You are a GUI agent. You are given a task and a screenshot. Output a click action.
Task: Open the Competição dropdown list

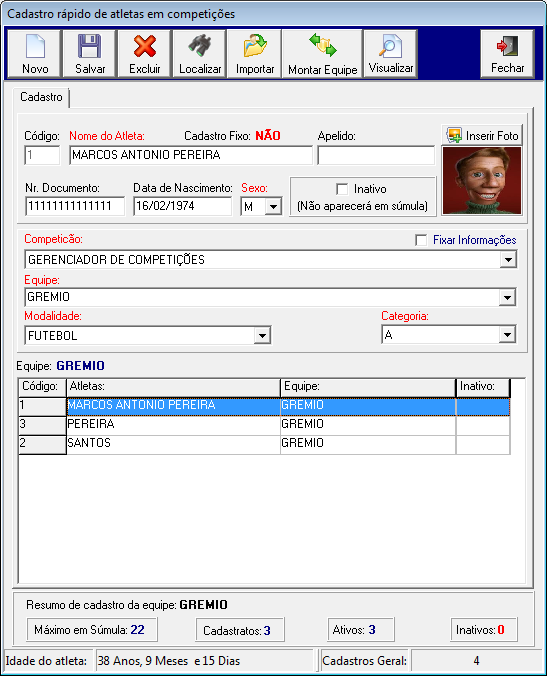tap(508, 260)
